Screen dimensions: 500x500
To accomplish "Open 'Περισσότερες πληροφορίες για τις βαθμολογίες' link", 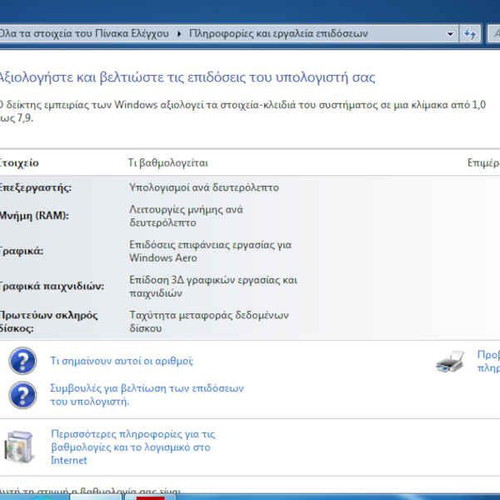I will pyautogui.click(x=133, y=447).
